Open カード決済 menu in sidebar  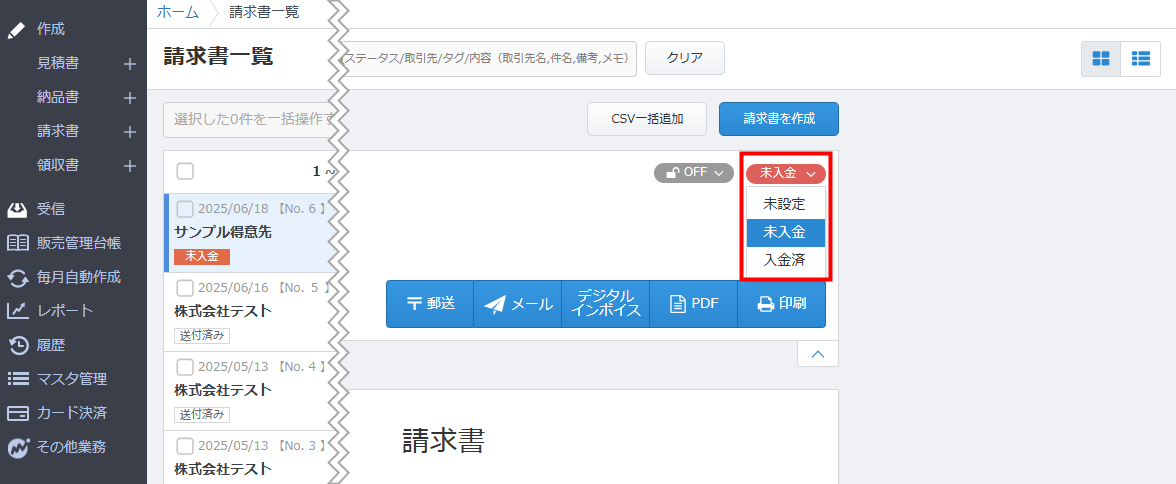tap(71, 413)
